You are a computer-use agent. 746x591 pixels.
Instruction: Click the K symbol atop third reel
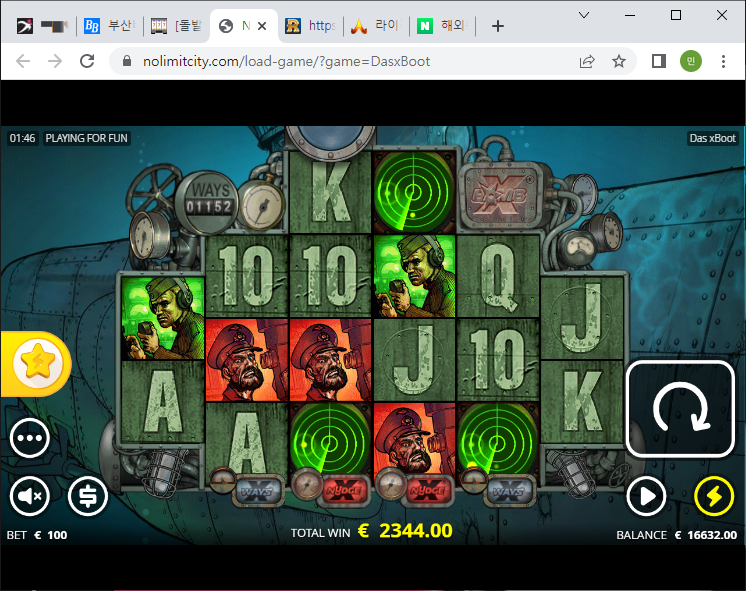[330, 192]
